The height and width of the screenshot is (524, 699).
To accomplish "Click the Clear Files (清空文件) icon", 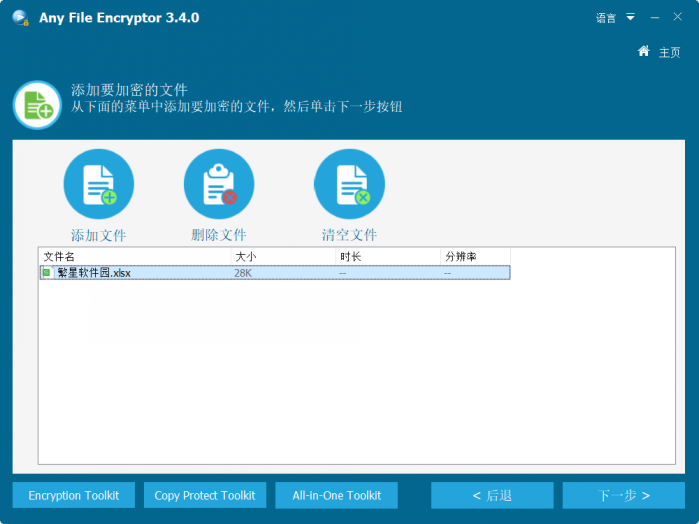I will coord(350,184).
